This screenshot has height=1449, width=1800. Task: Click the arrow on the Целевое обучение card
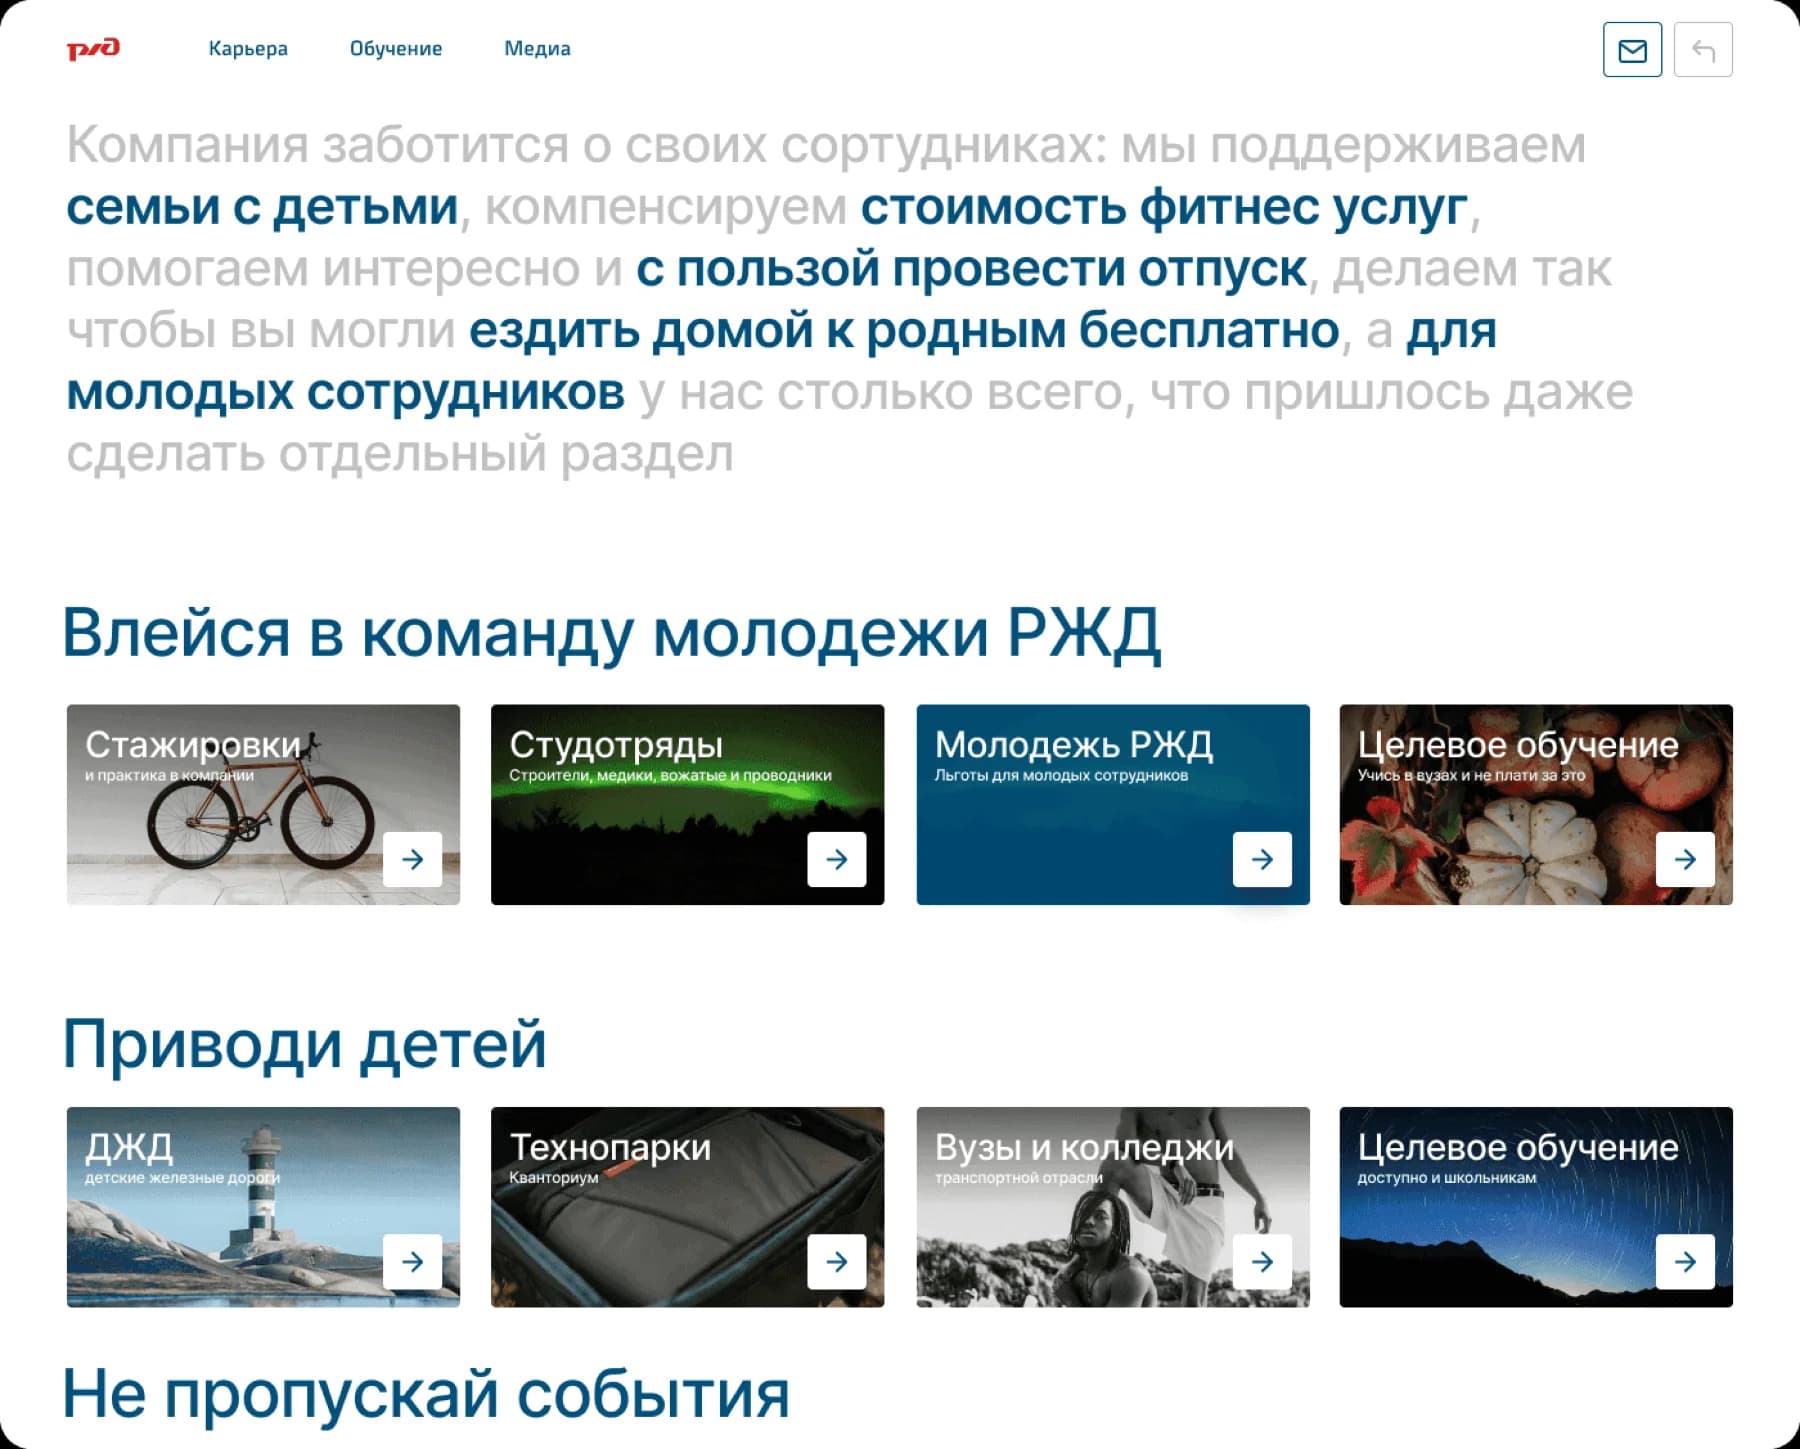coord(1685,858)
